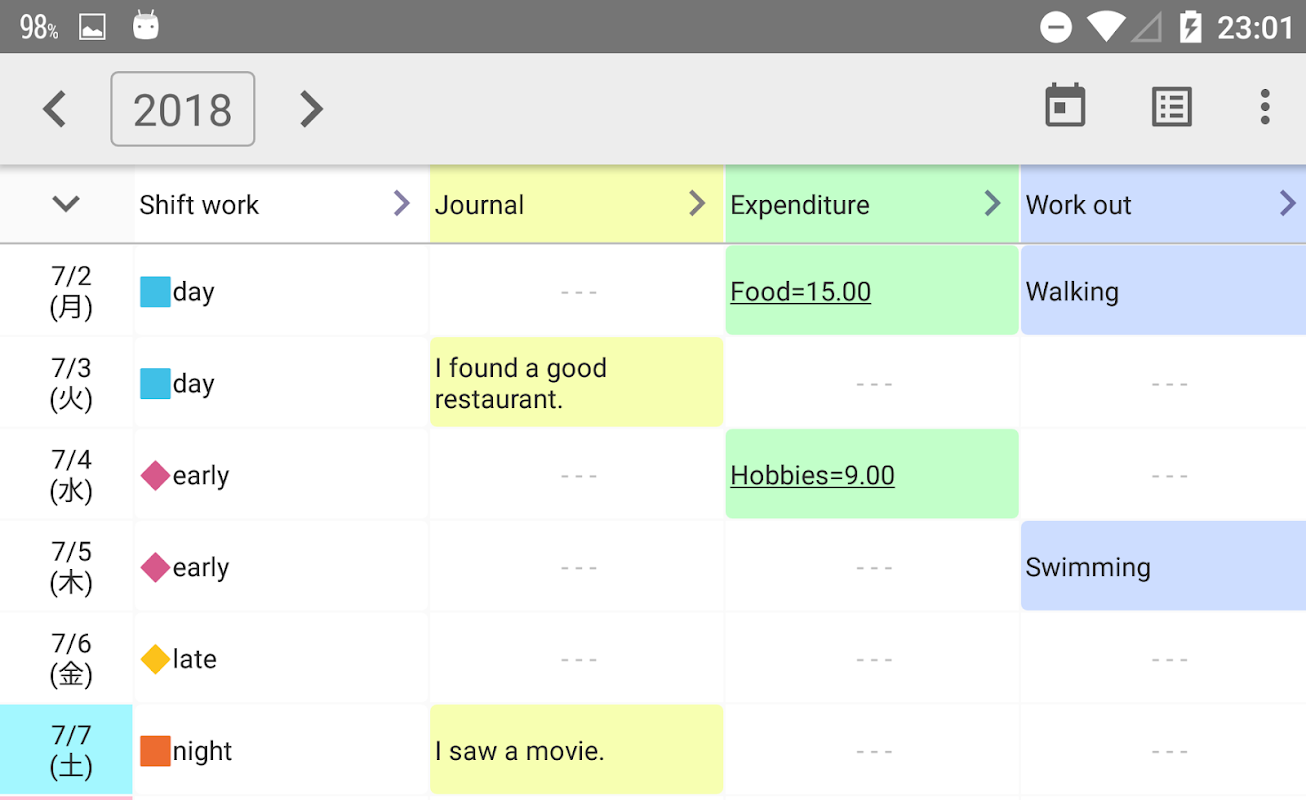Viewport: 1306px width, 800px height.
Task: Select the Expenditure column header
Action: 850,205
